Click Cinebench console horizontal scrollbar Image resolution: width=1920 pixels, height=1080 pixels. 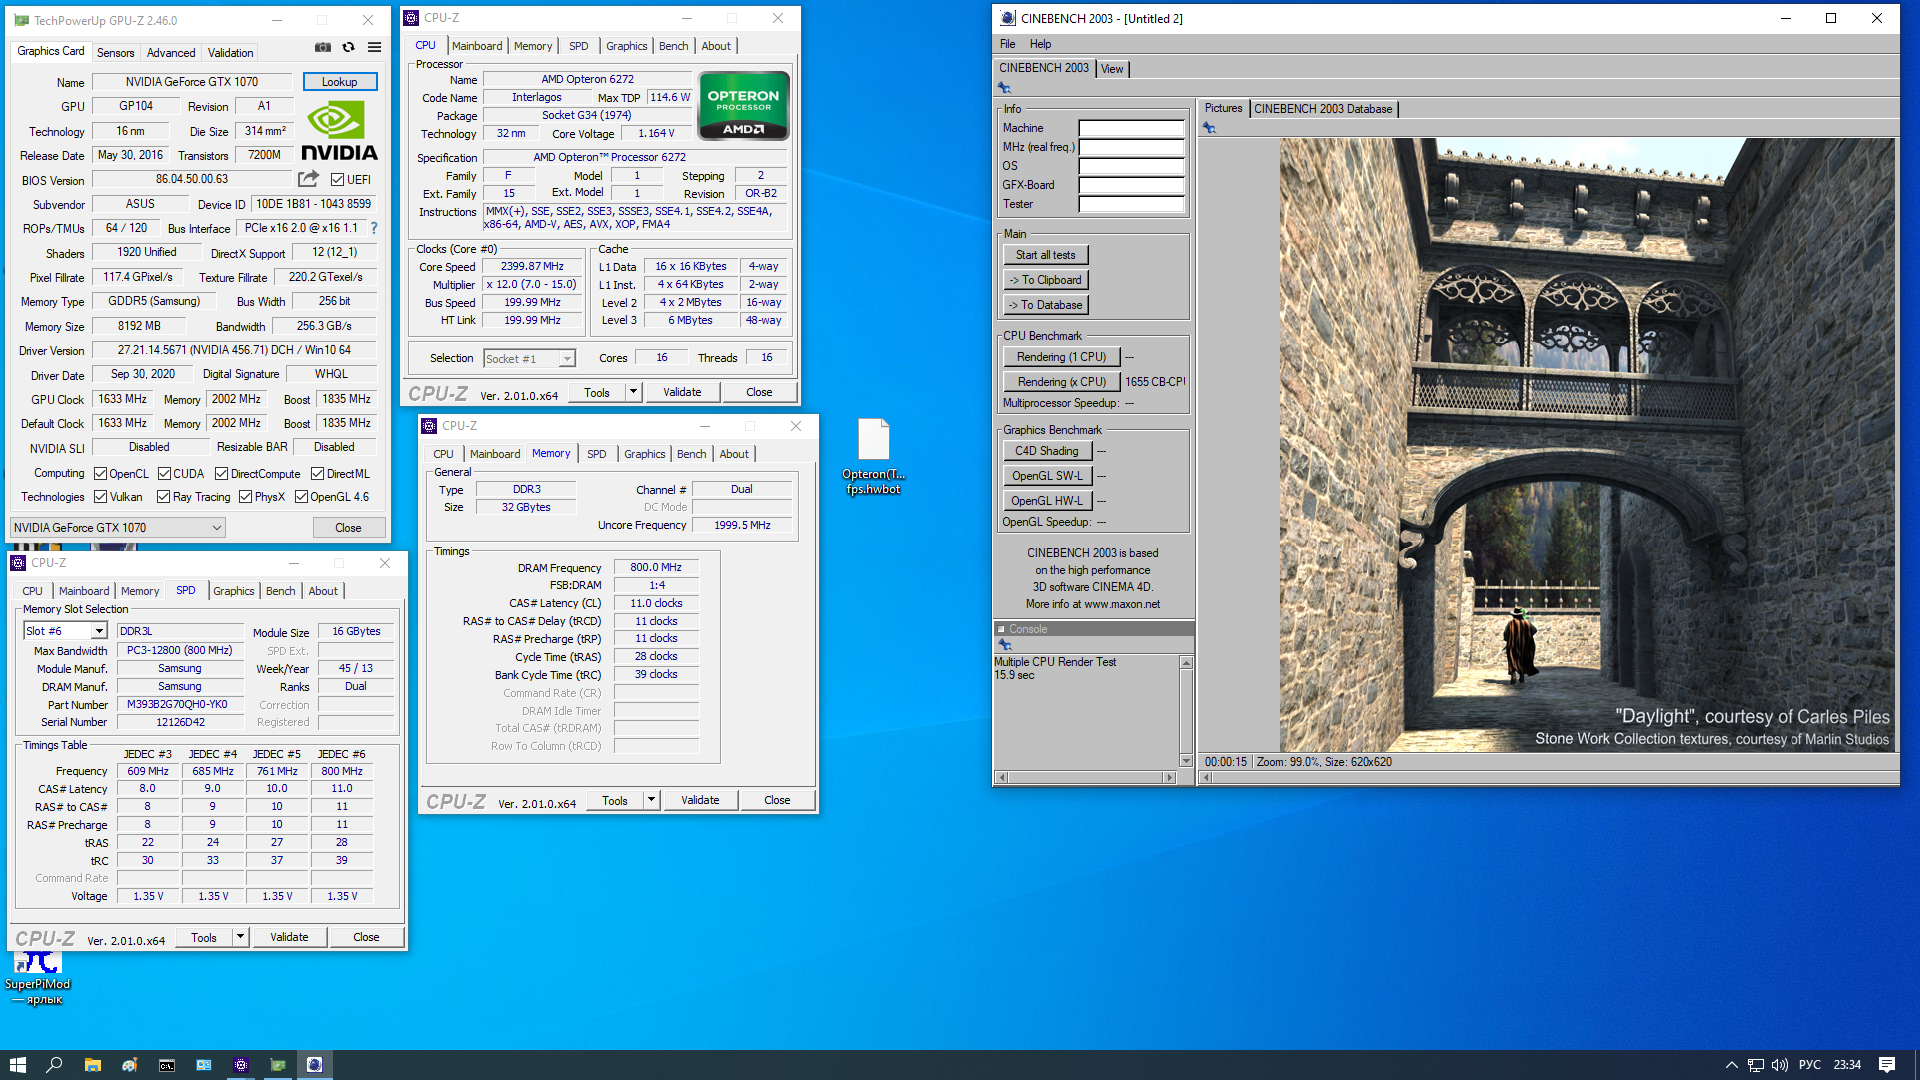pyautogui.click(x=1085, y=777)
